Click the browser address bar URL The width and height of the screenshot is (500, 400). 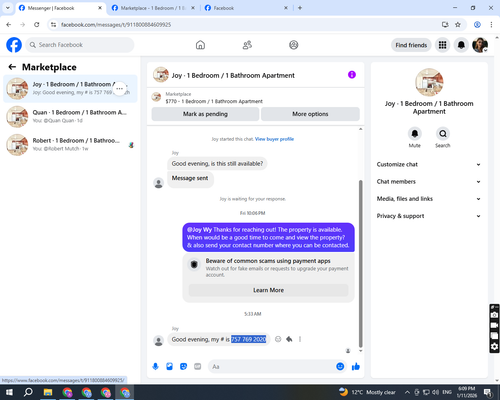pos(116,25)
